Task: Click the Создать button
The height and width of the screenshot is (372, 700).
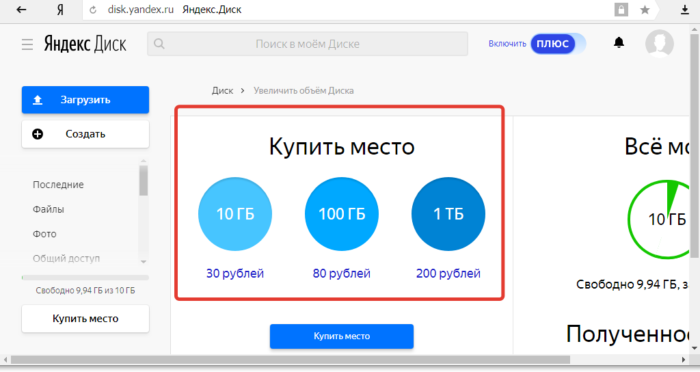Action: click(x=85, y=134)
